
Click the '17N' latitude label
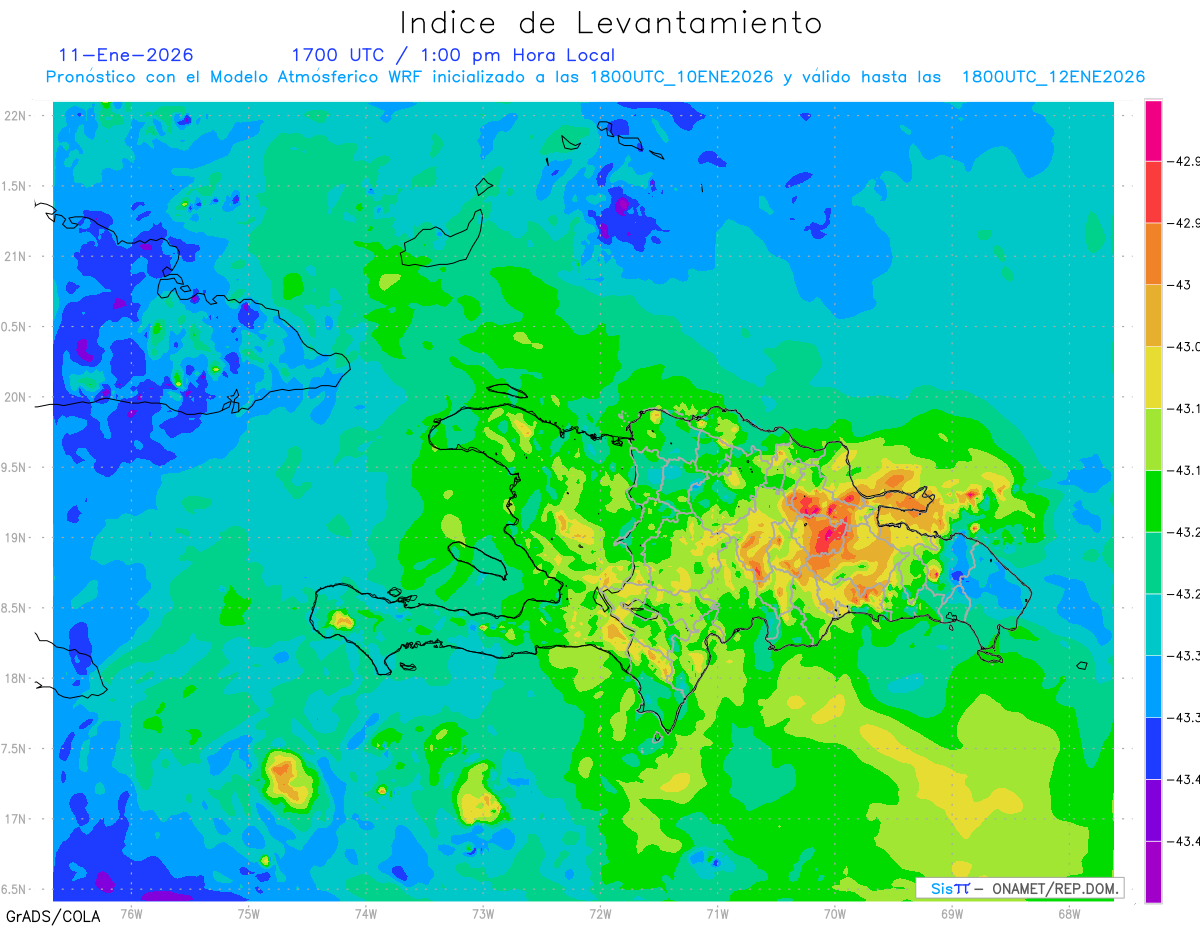point(15,819)
